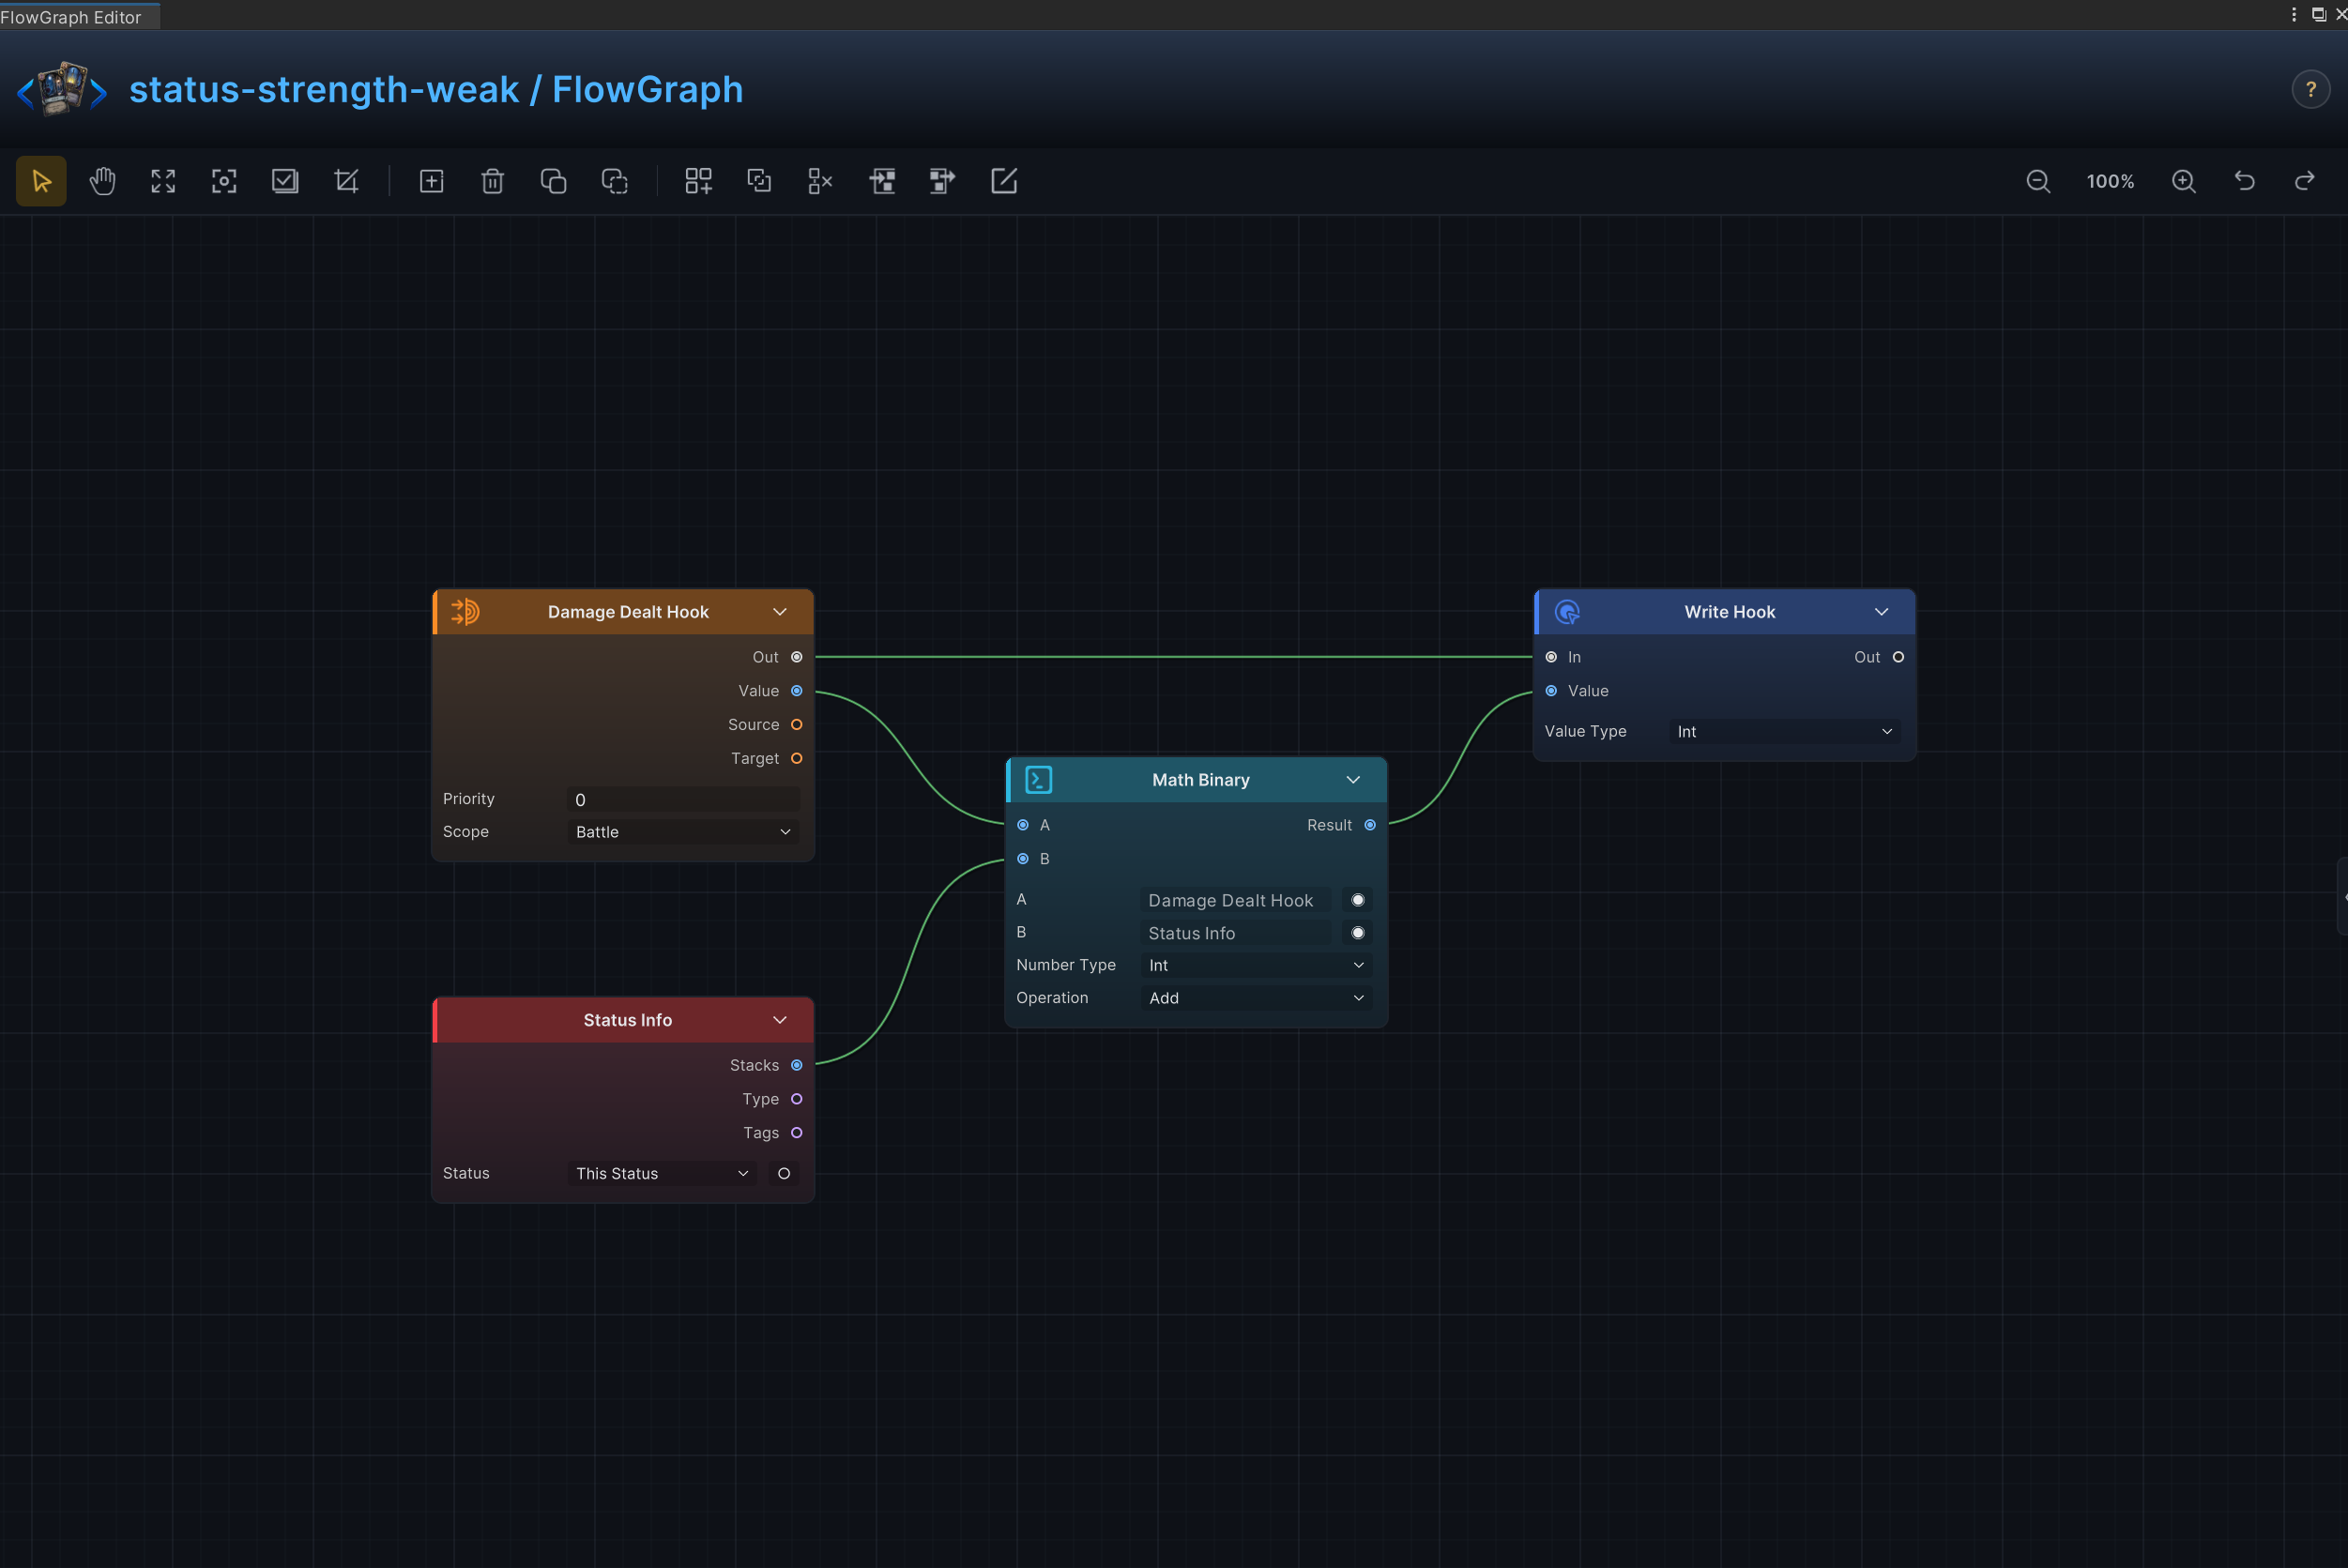Click the Status Info node title
This screenshot has height=1568, width=2348.
click(627, 1019)
